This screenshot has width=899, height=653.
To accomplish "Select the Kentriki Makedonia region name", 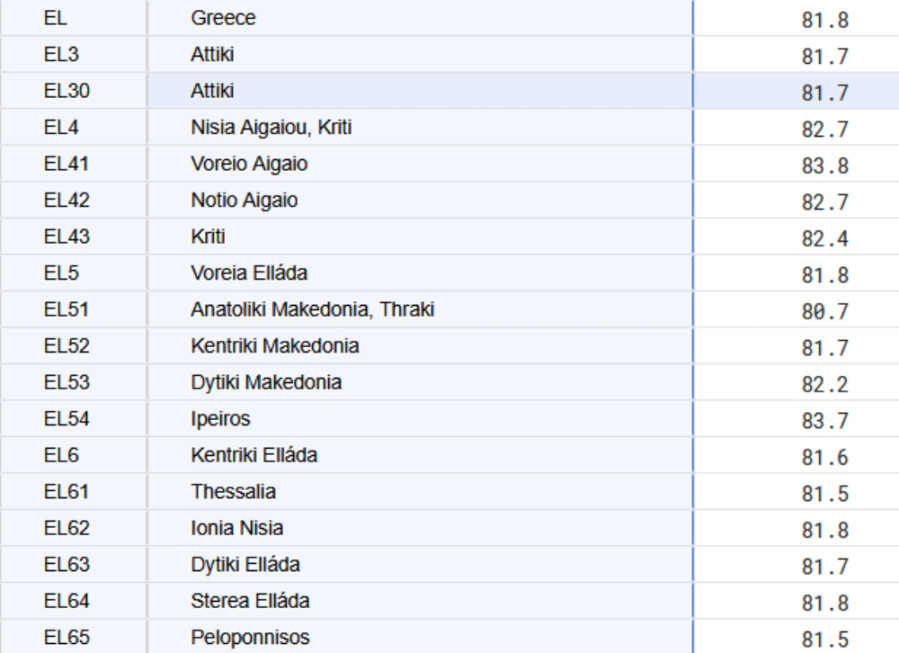I will pyautogui.click(x=275, y=346).
